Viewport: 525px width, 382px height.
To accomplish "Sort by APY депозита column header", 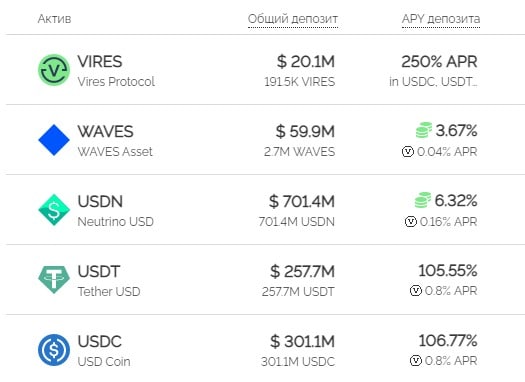I will pyautogui.click(x=441, y=19).
